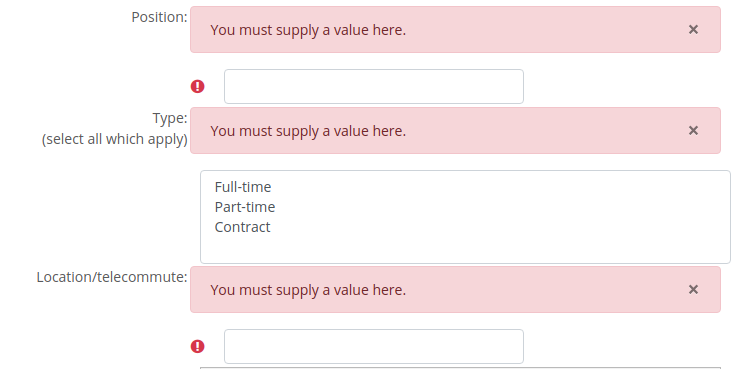
Task: Click the Type field label
Action: [169, 118]
